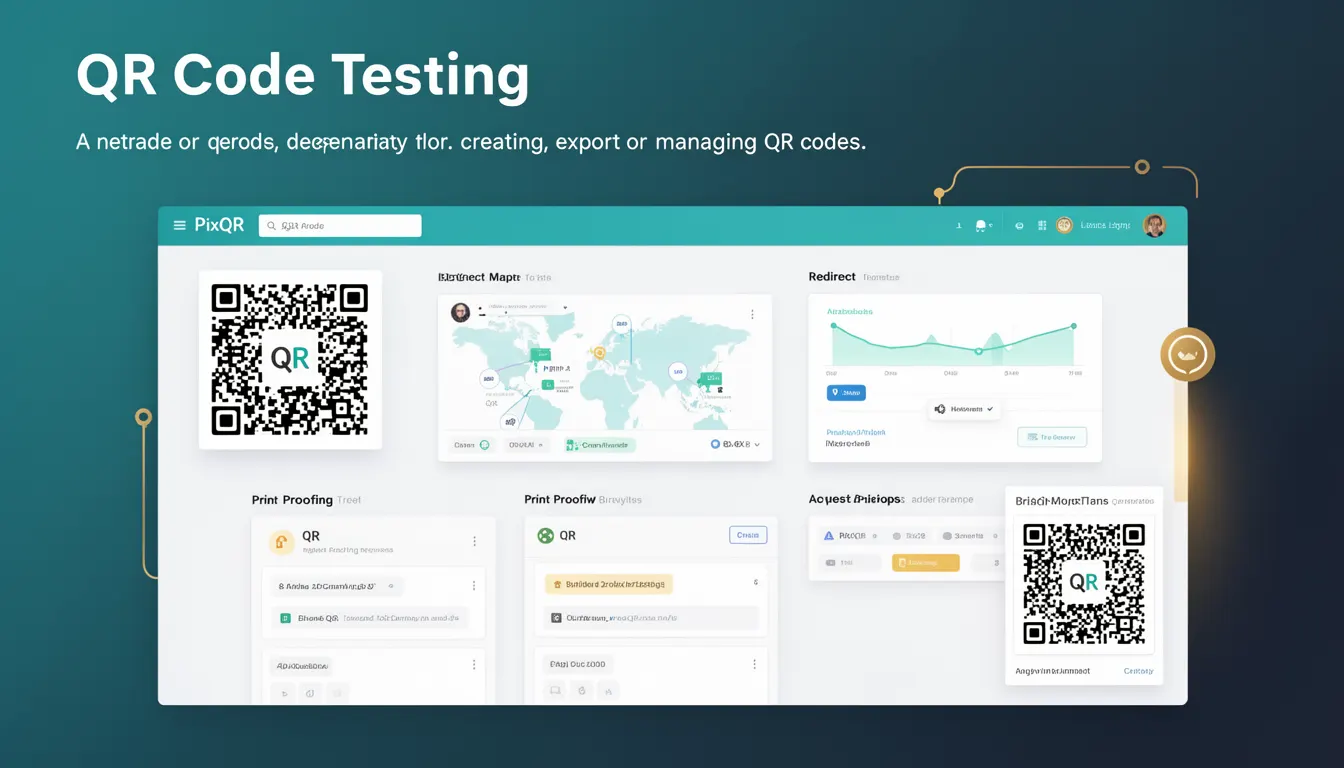
Task: Focus the search field in the header
Action: [340, 226]
